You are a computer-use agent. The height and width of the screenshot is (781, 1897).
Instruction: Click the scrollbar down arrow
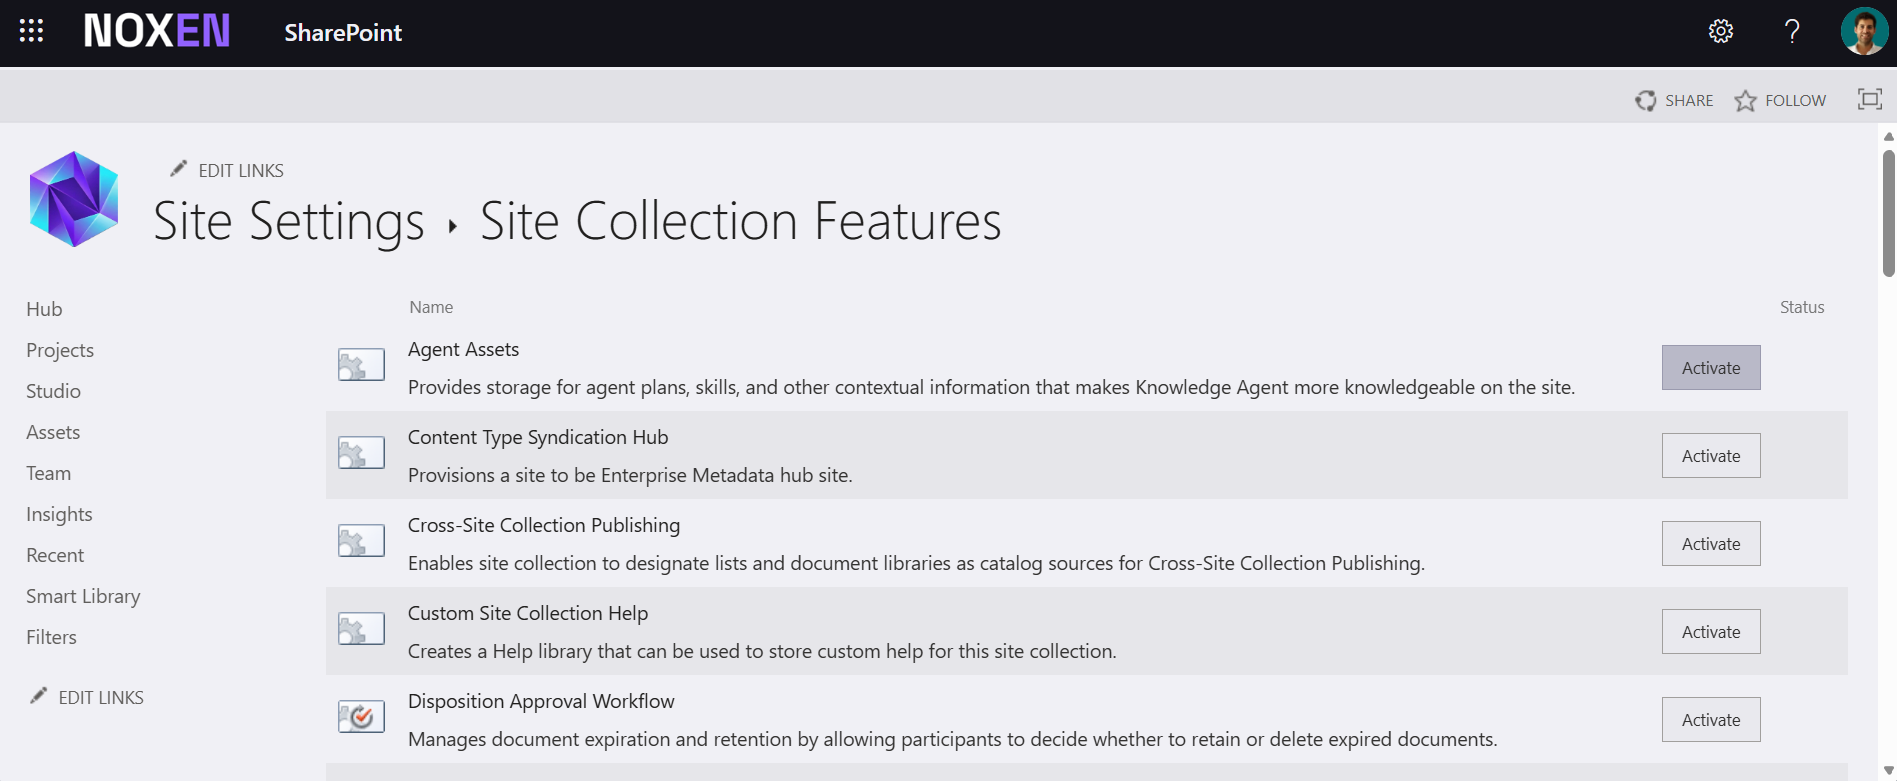(x=1888, y=771)
